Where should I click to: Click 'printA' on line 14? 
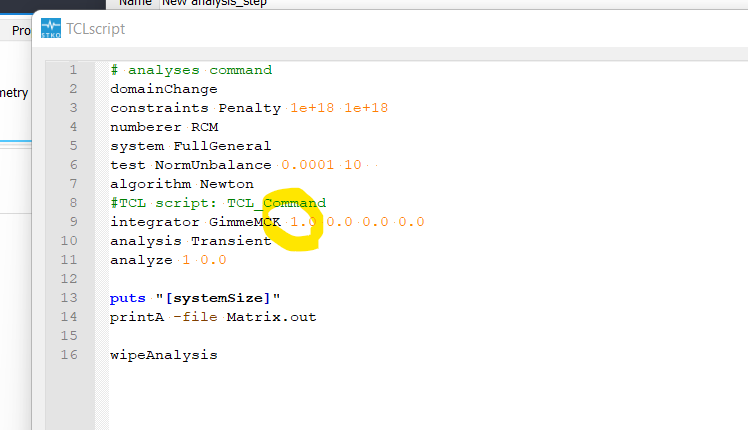click(137, 317)
